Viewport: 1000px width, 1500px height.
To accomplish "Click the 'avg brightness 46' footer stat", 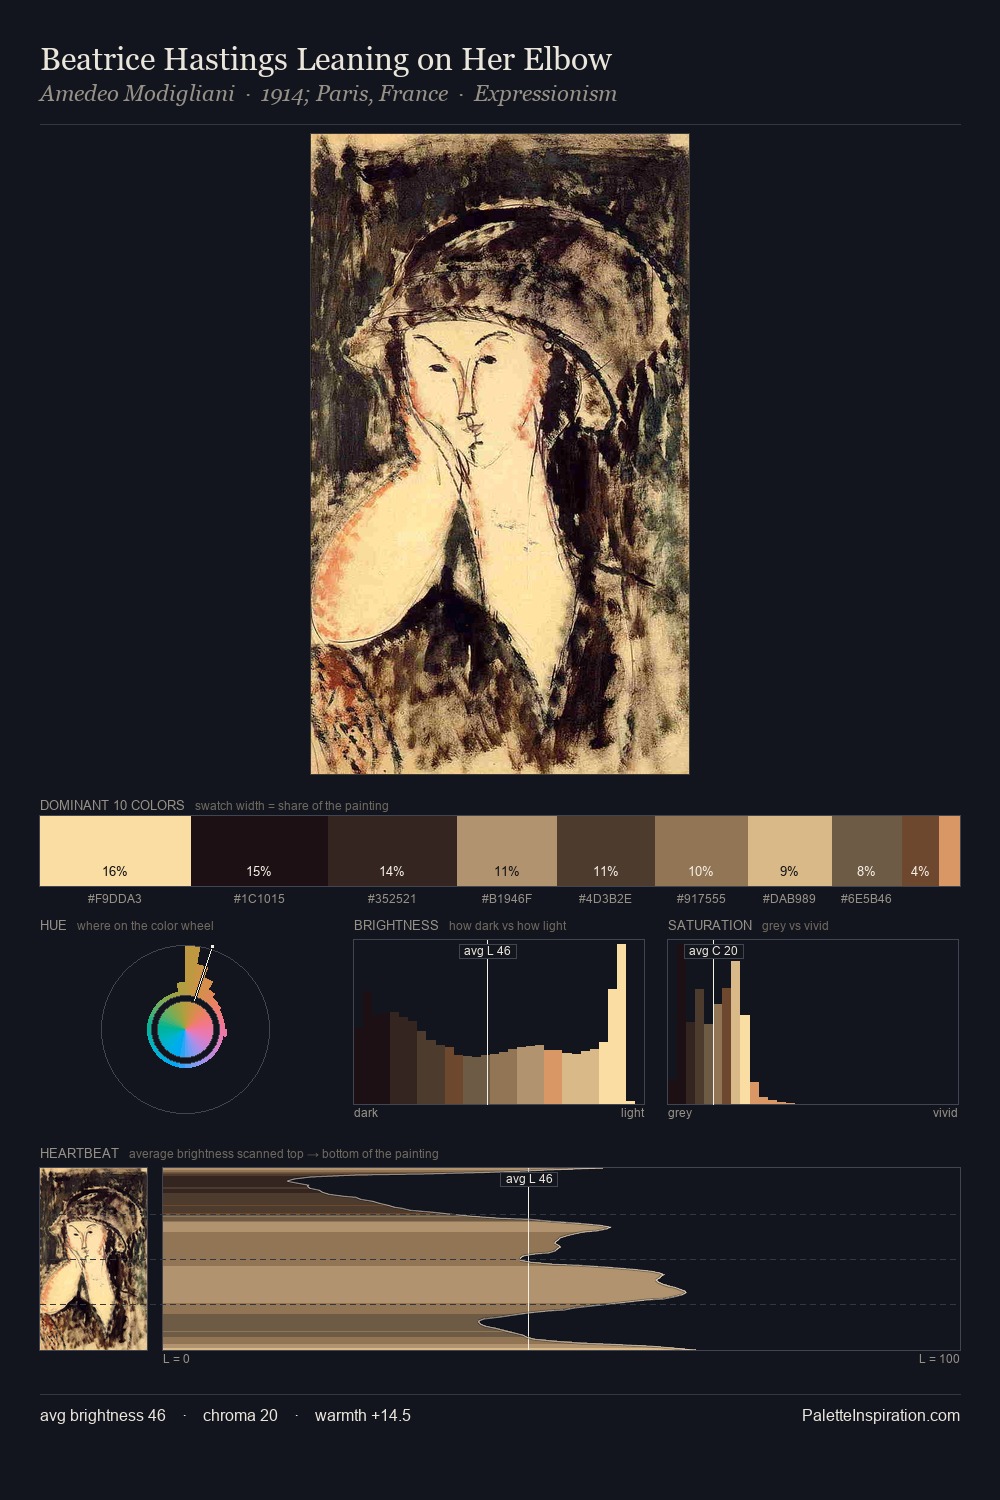I will click(x=103, y=1415).
